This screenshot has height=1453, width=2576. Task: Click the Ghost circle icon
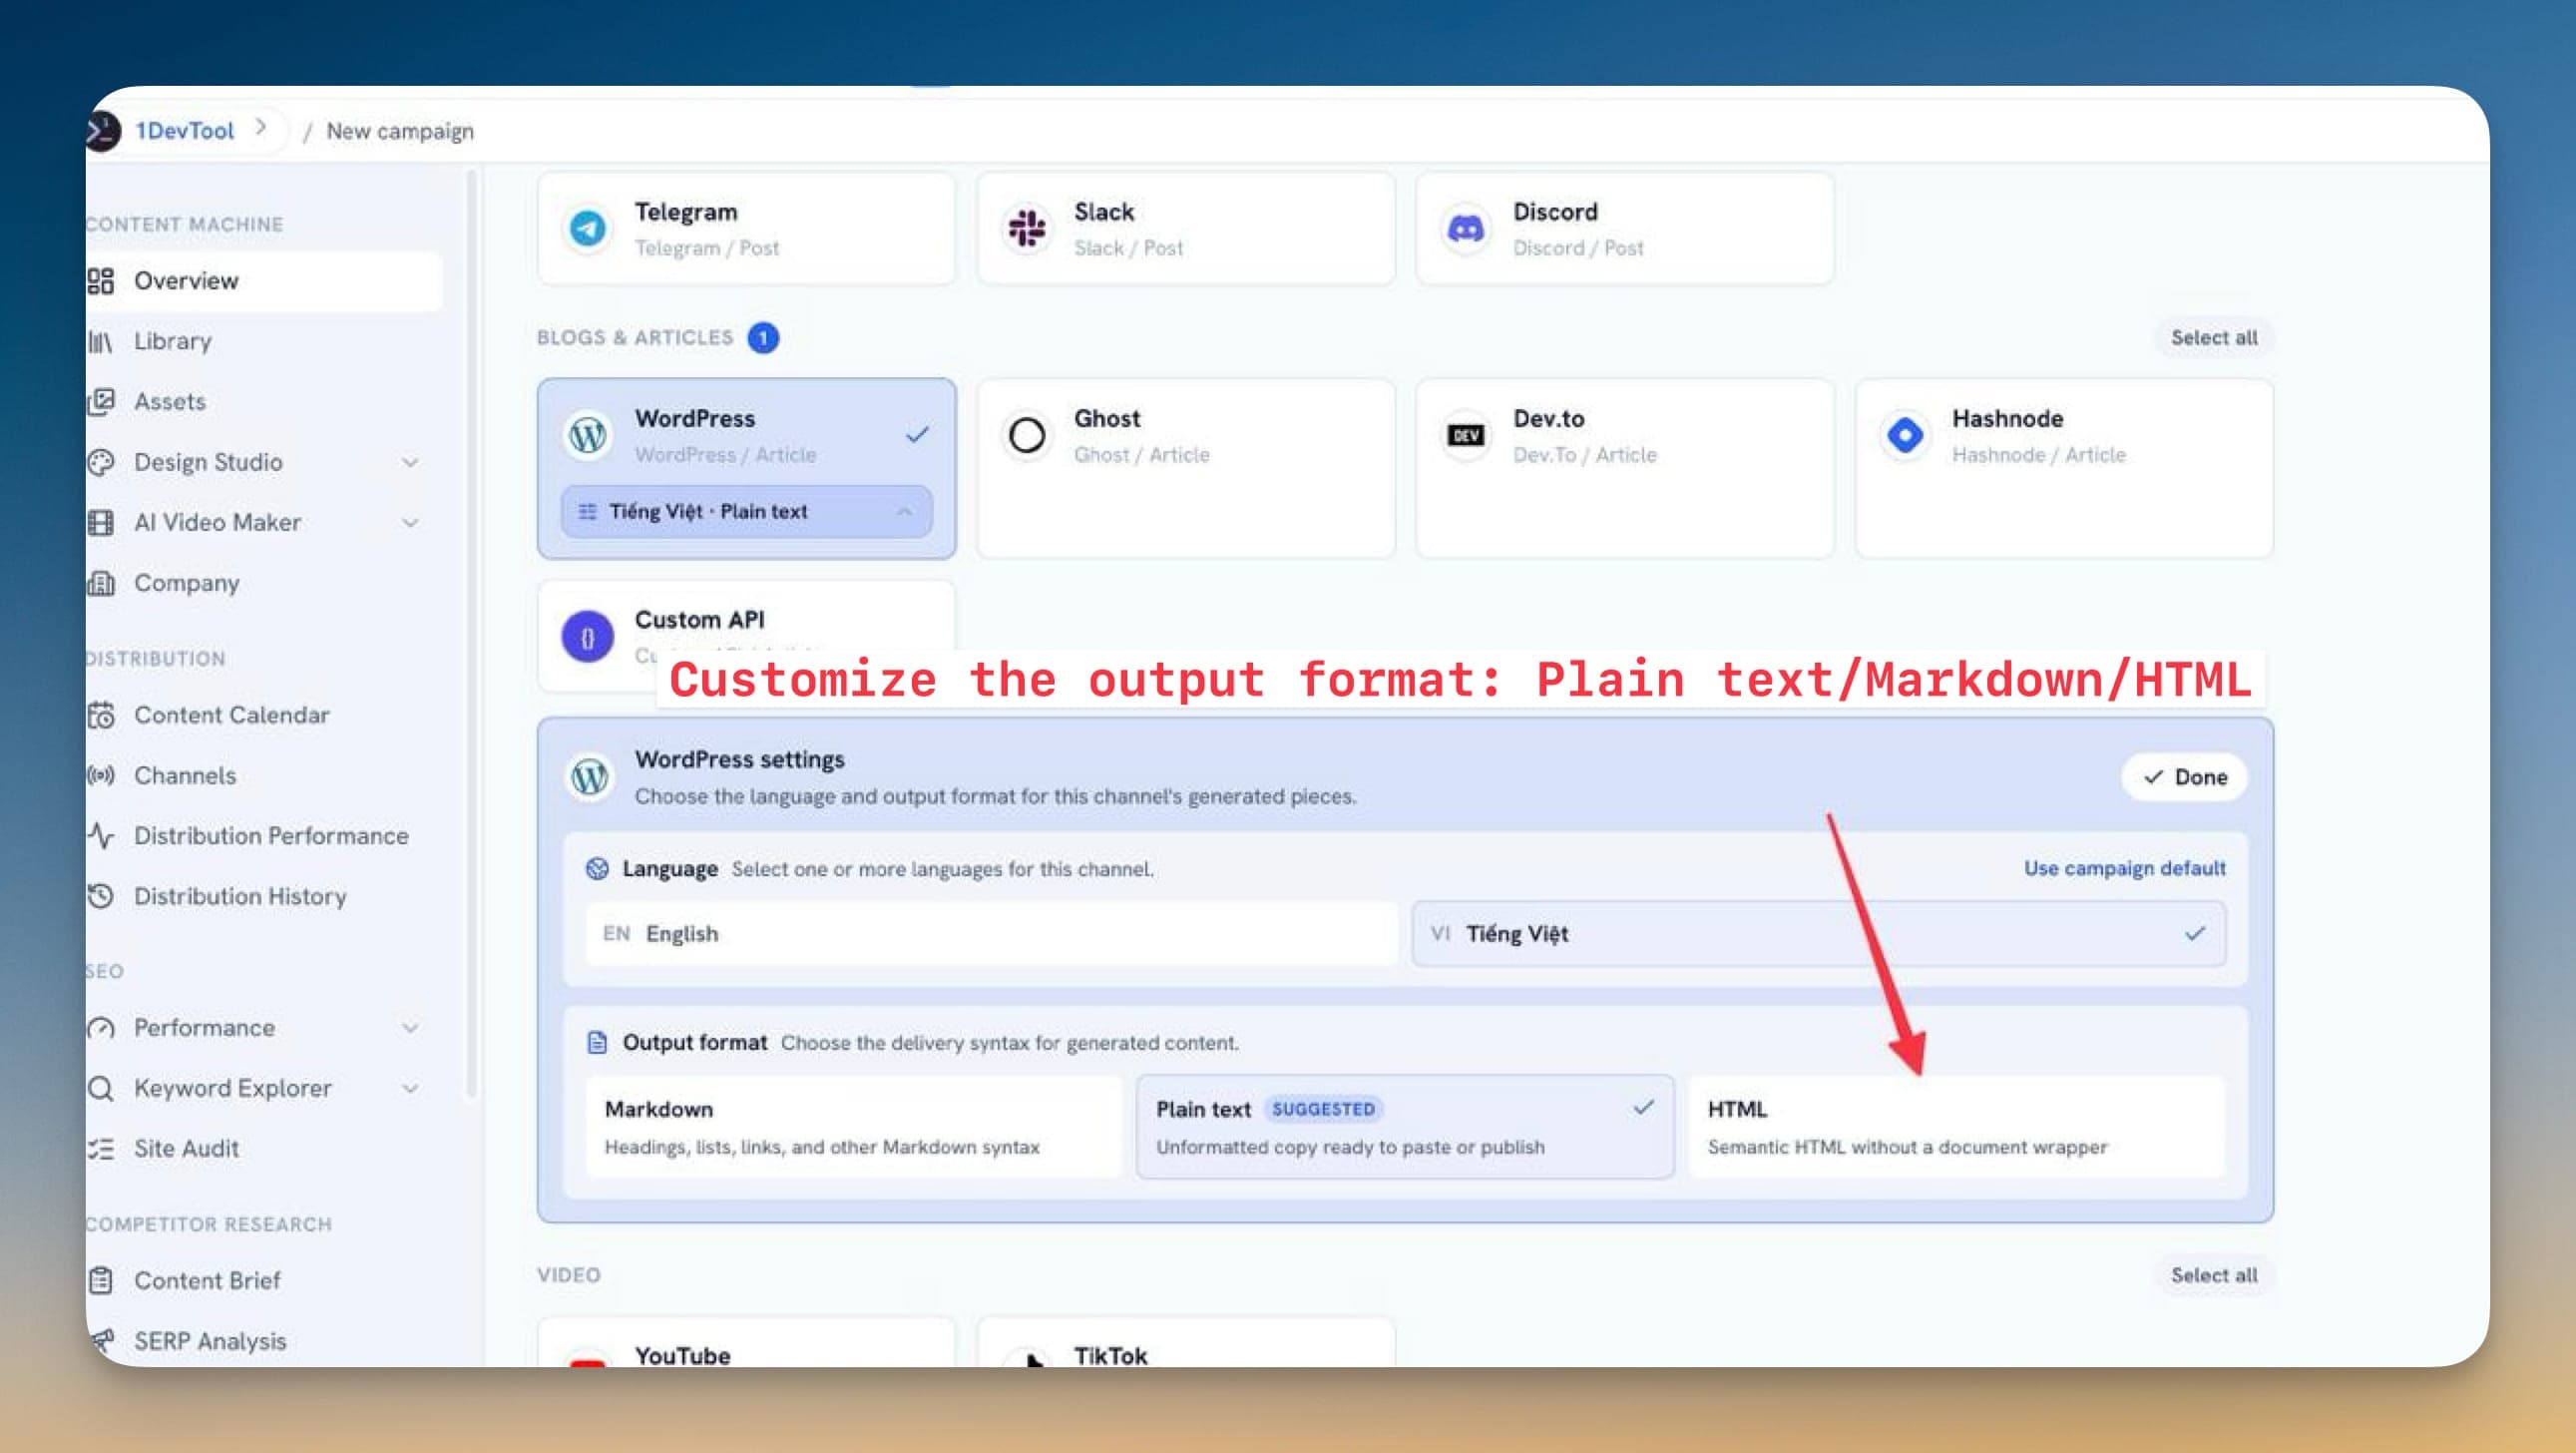(x=1026, y=435)
